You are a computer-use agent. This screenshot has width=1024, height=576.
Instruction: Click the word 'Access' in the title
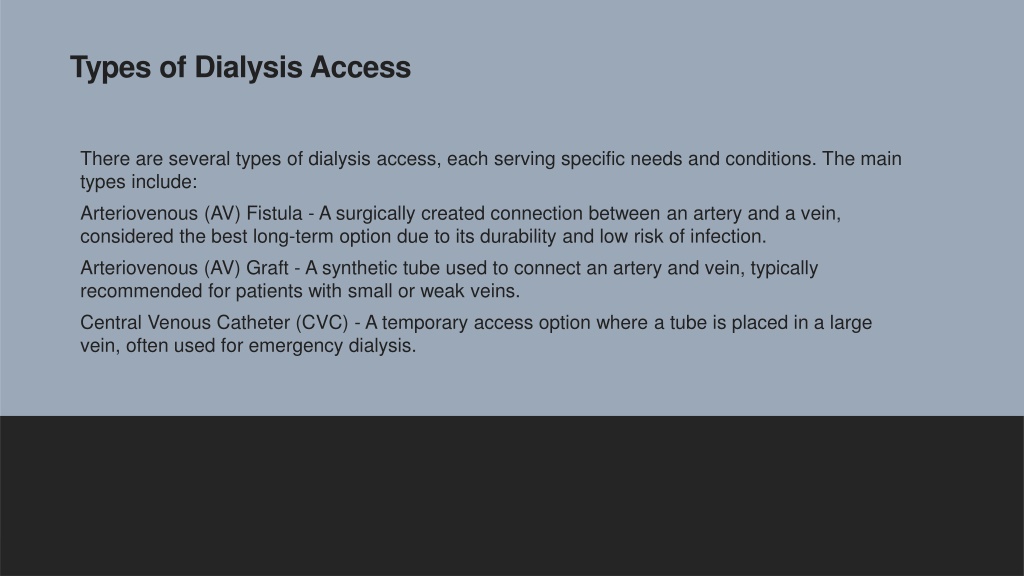360,68
